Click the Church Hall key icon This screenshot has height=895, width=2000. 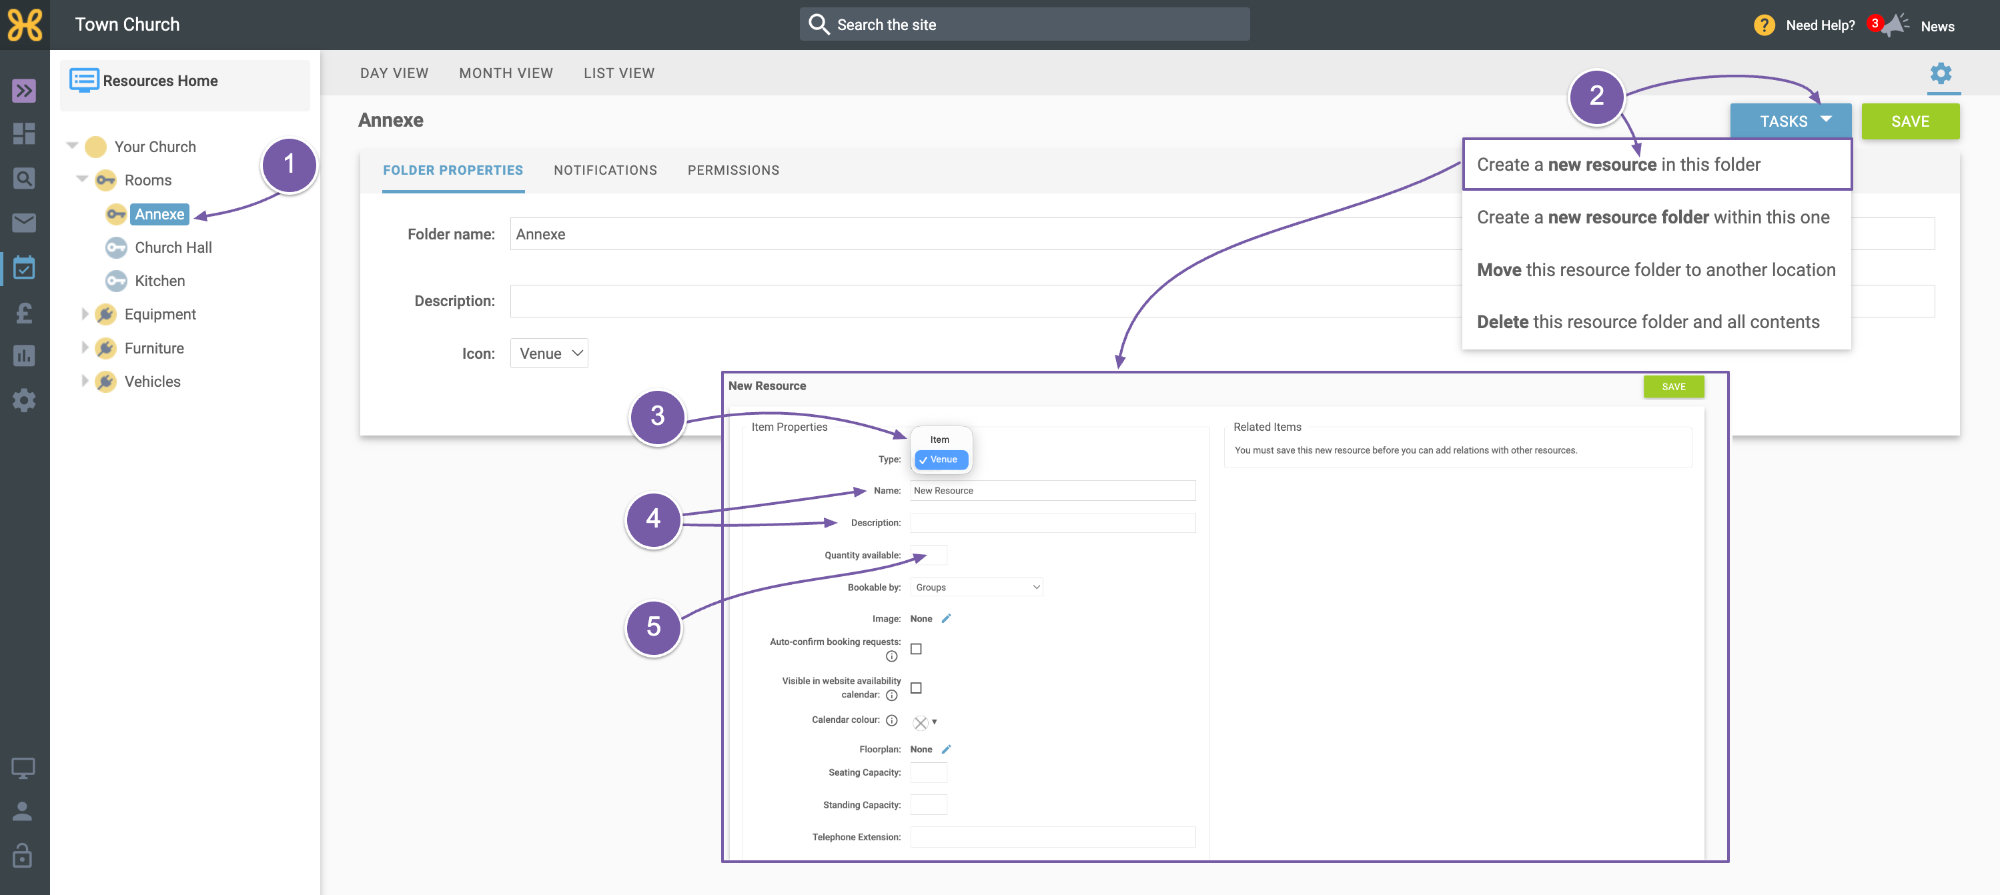pos(116,247)
